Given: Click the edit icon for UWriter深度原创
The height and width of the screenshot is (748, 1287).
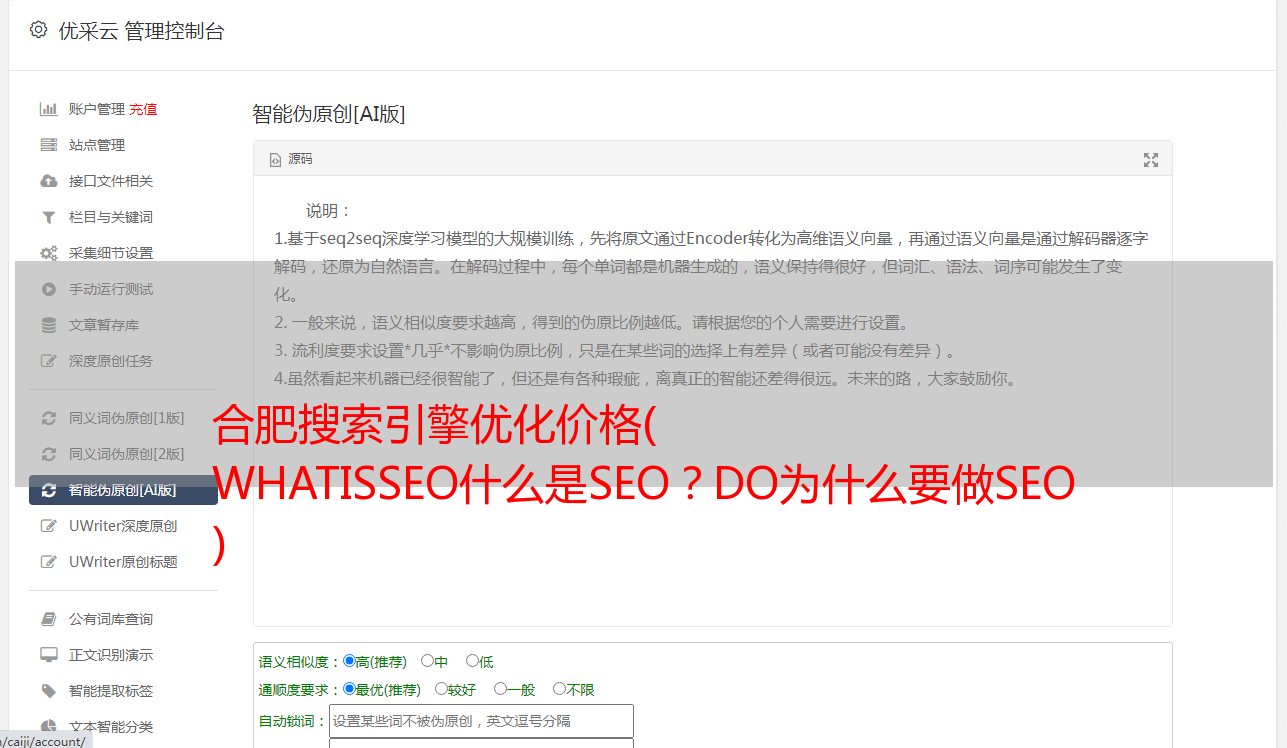Looking at the screenshot, I should (x=48, y=526).
